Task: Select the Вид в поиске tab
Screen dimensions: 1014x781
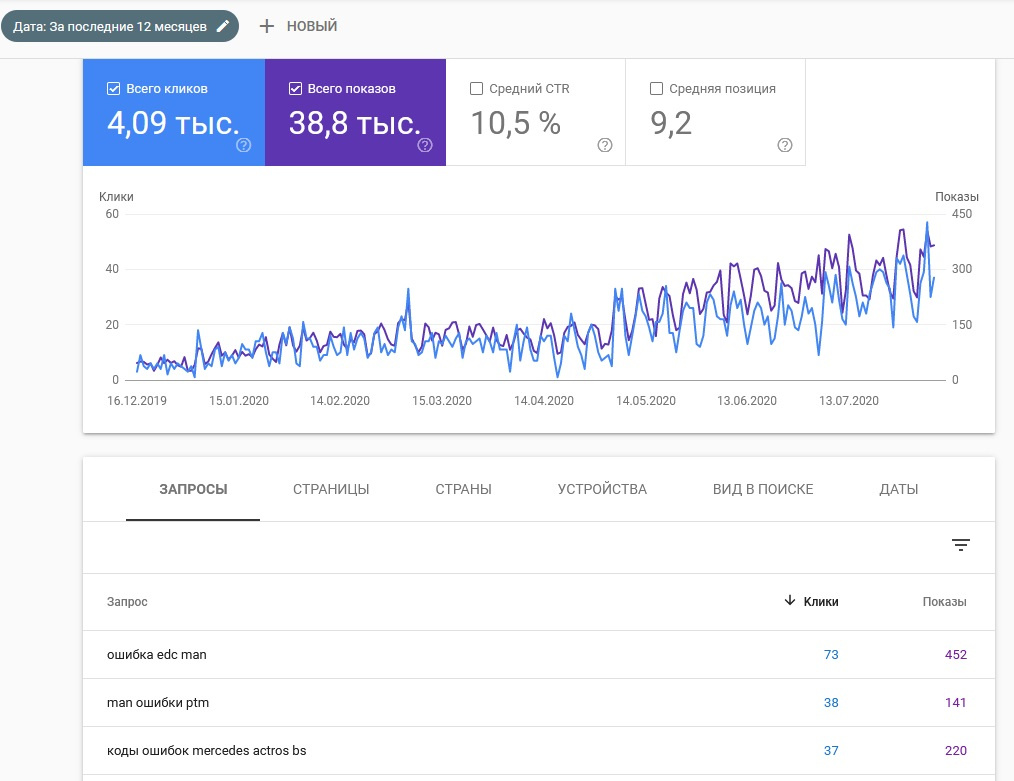Action: 763,489
